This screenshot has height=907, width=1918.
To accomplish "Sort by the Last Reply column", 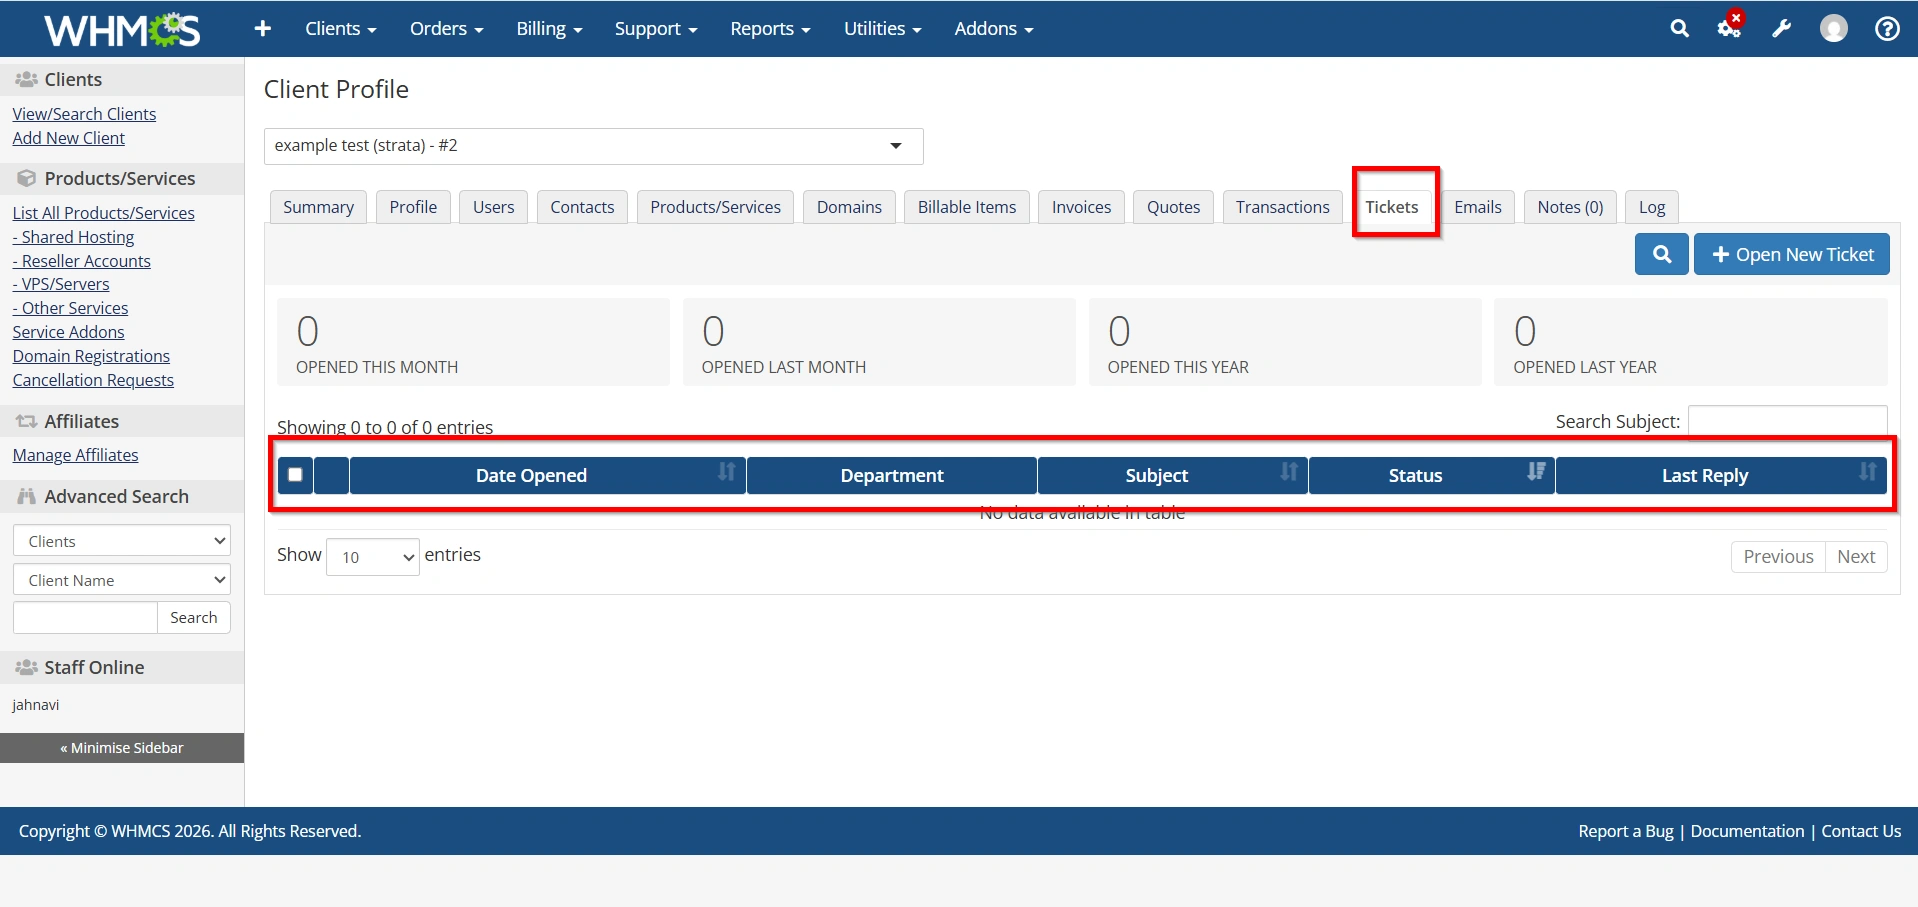I will 1721,475.
